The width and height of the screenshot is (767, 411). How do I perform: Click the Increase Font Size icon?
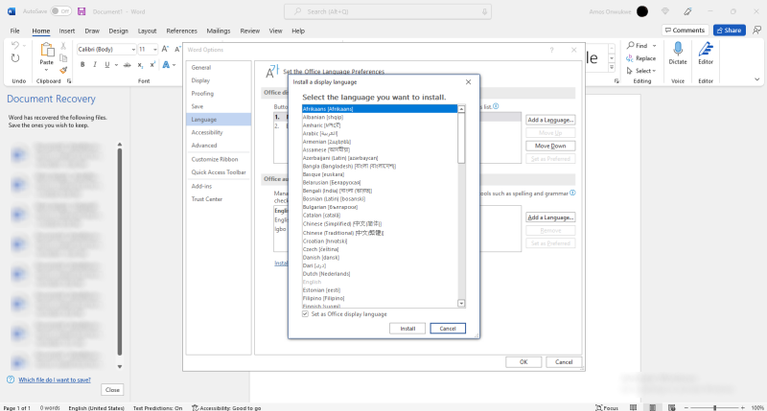(165, 49)
